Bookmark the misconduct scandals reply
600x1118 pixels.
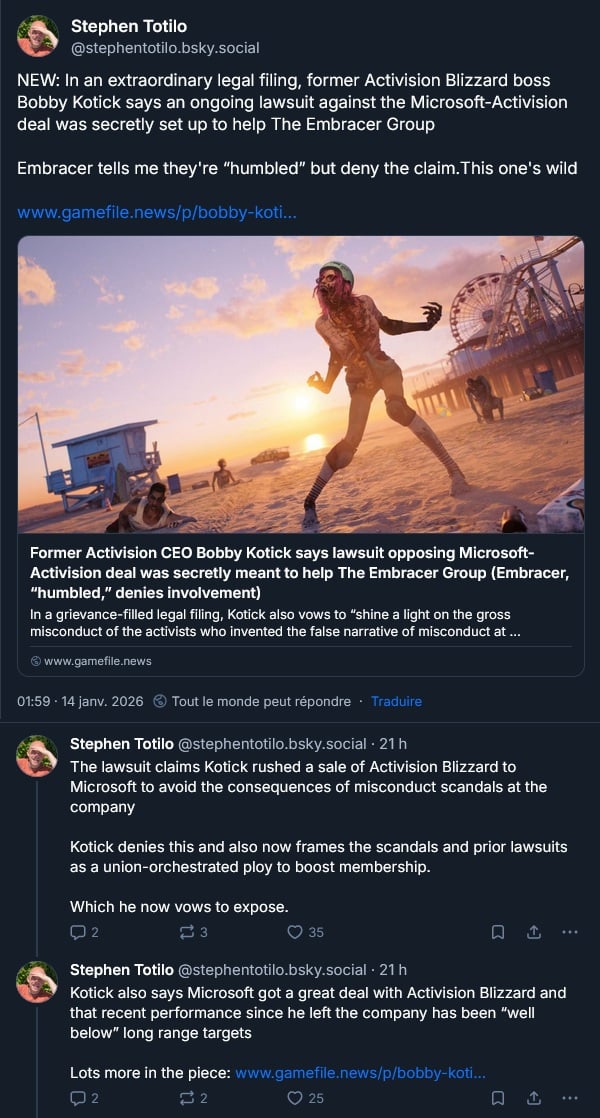pyautogui.click(x=498, y=932)
